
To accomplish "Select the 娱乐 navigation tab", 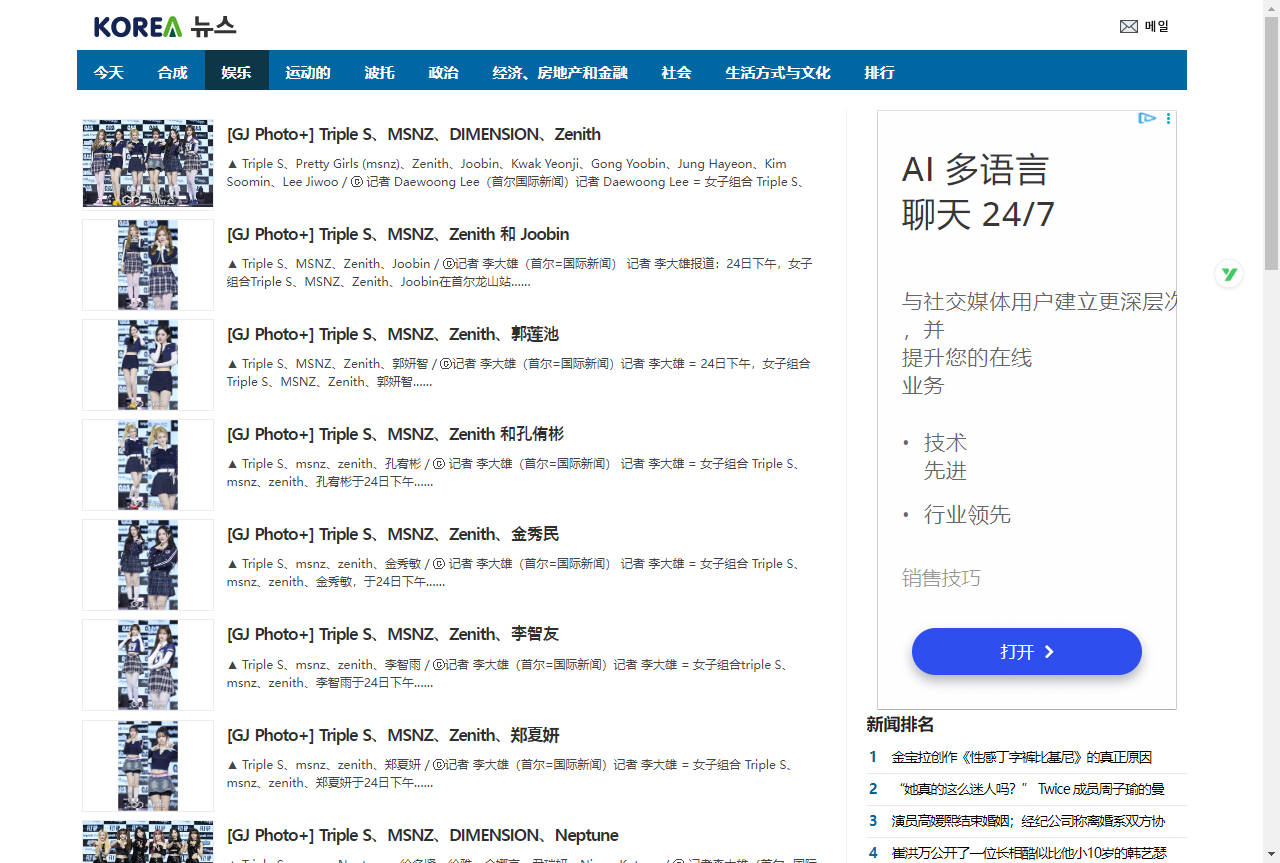I will click(x=237, y=72).
